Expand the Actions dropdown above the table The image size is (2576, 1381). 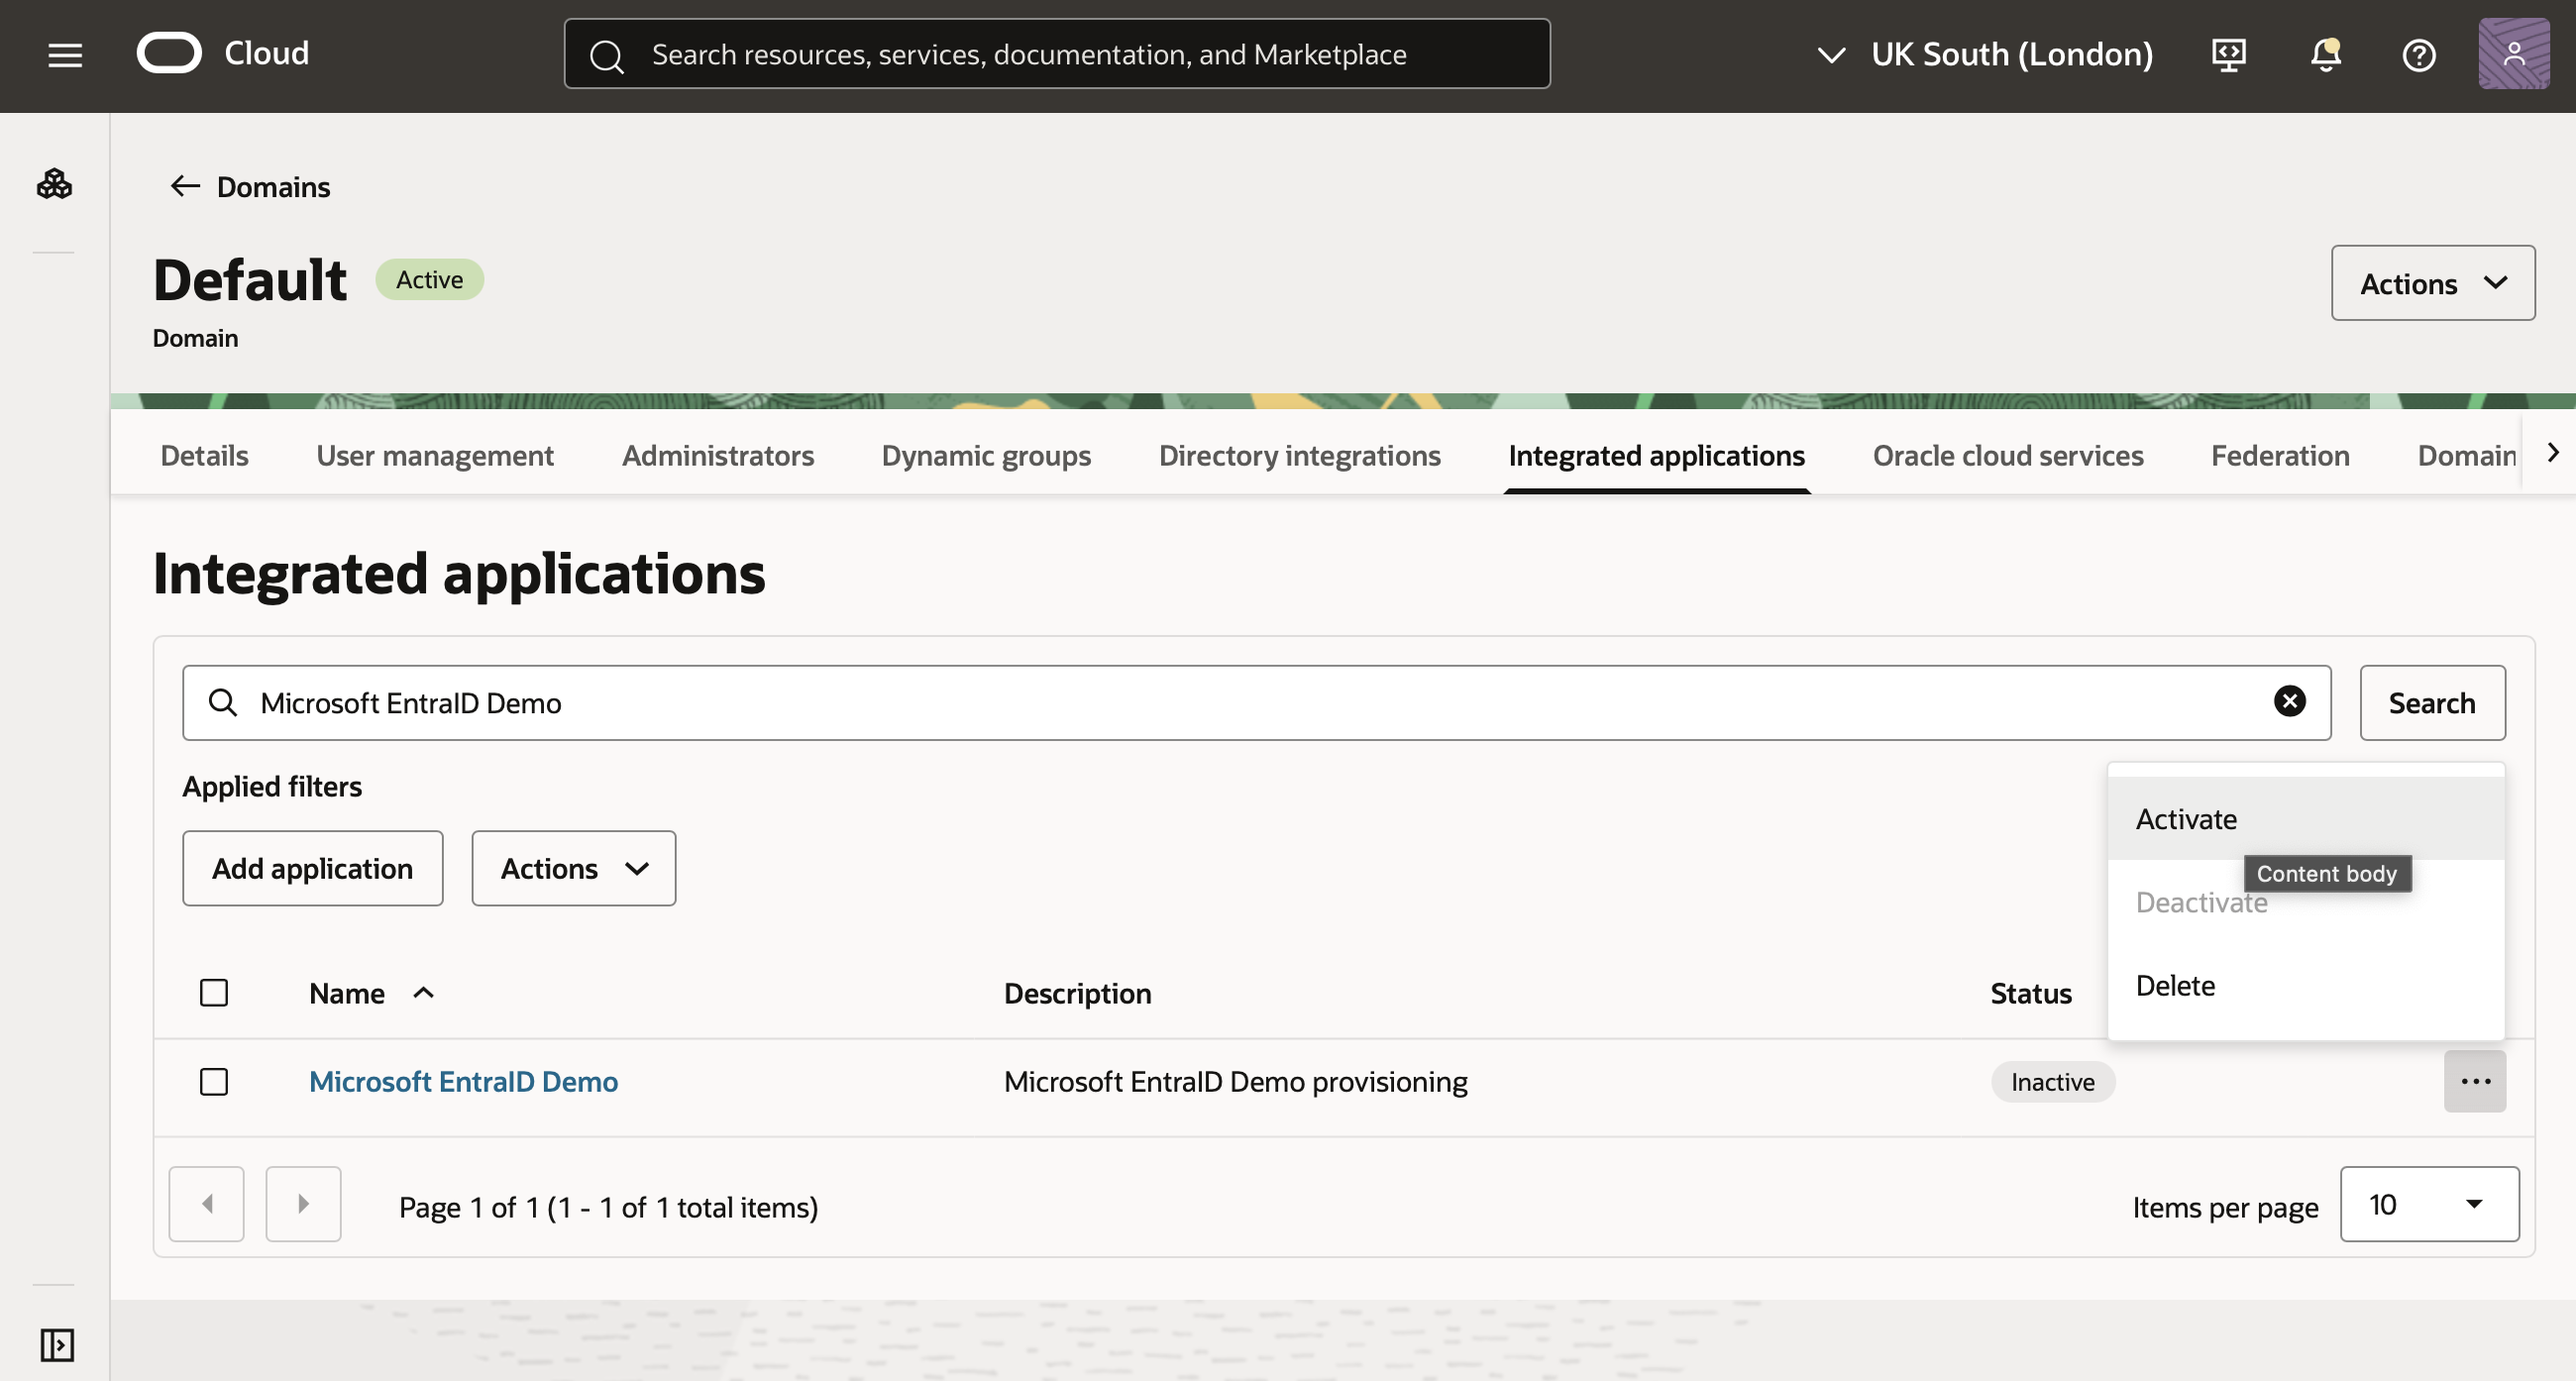point(572,868)
